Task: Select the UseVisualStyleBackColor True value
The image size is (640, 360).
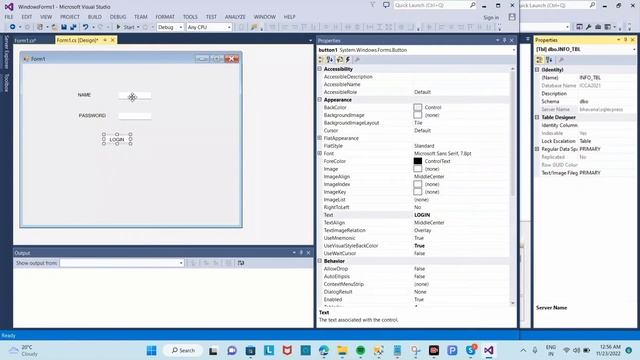Action: coord(419,246)
